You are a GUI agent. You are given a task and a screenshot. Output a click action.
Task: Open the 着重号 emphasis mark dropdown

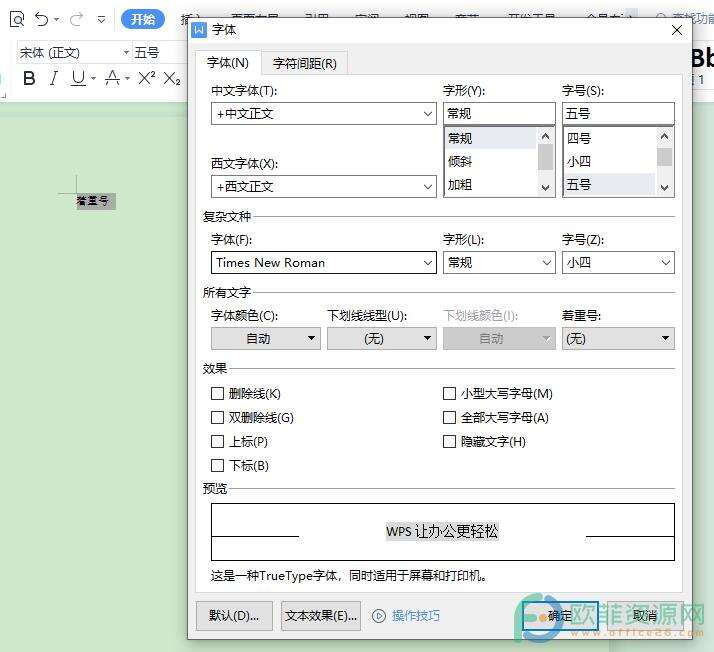pos(617,339)
